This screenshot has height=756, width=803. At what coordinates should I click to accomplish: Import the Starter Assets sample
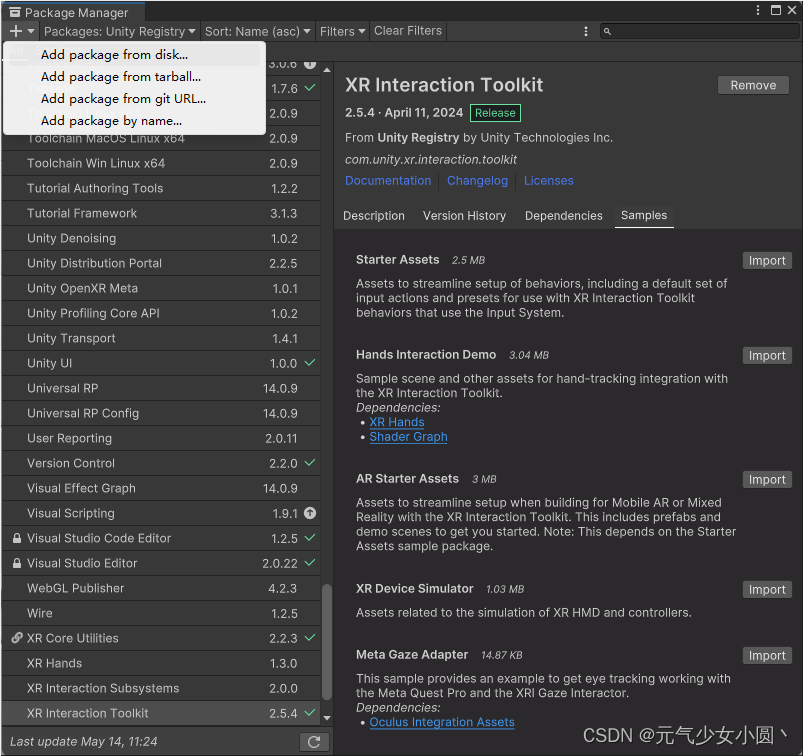tap(767, 261)
